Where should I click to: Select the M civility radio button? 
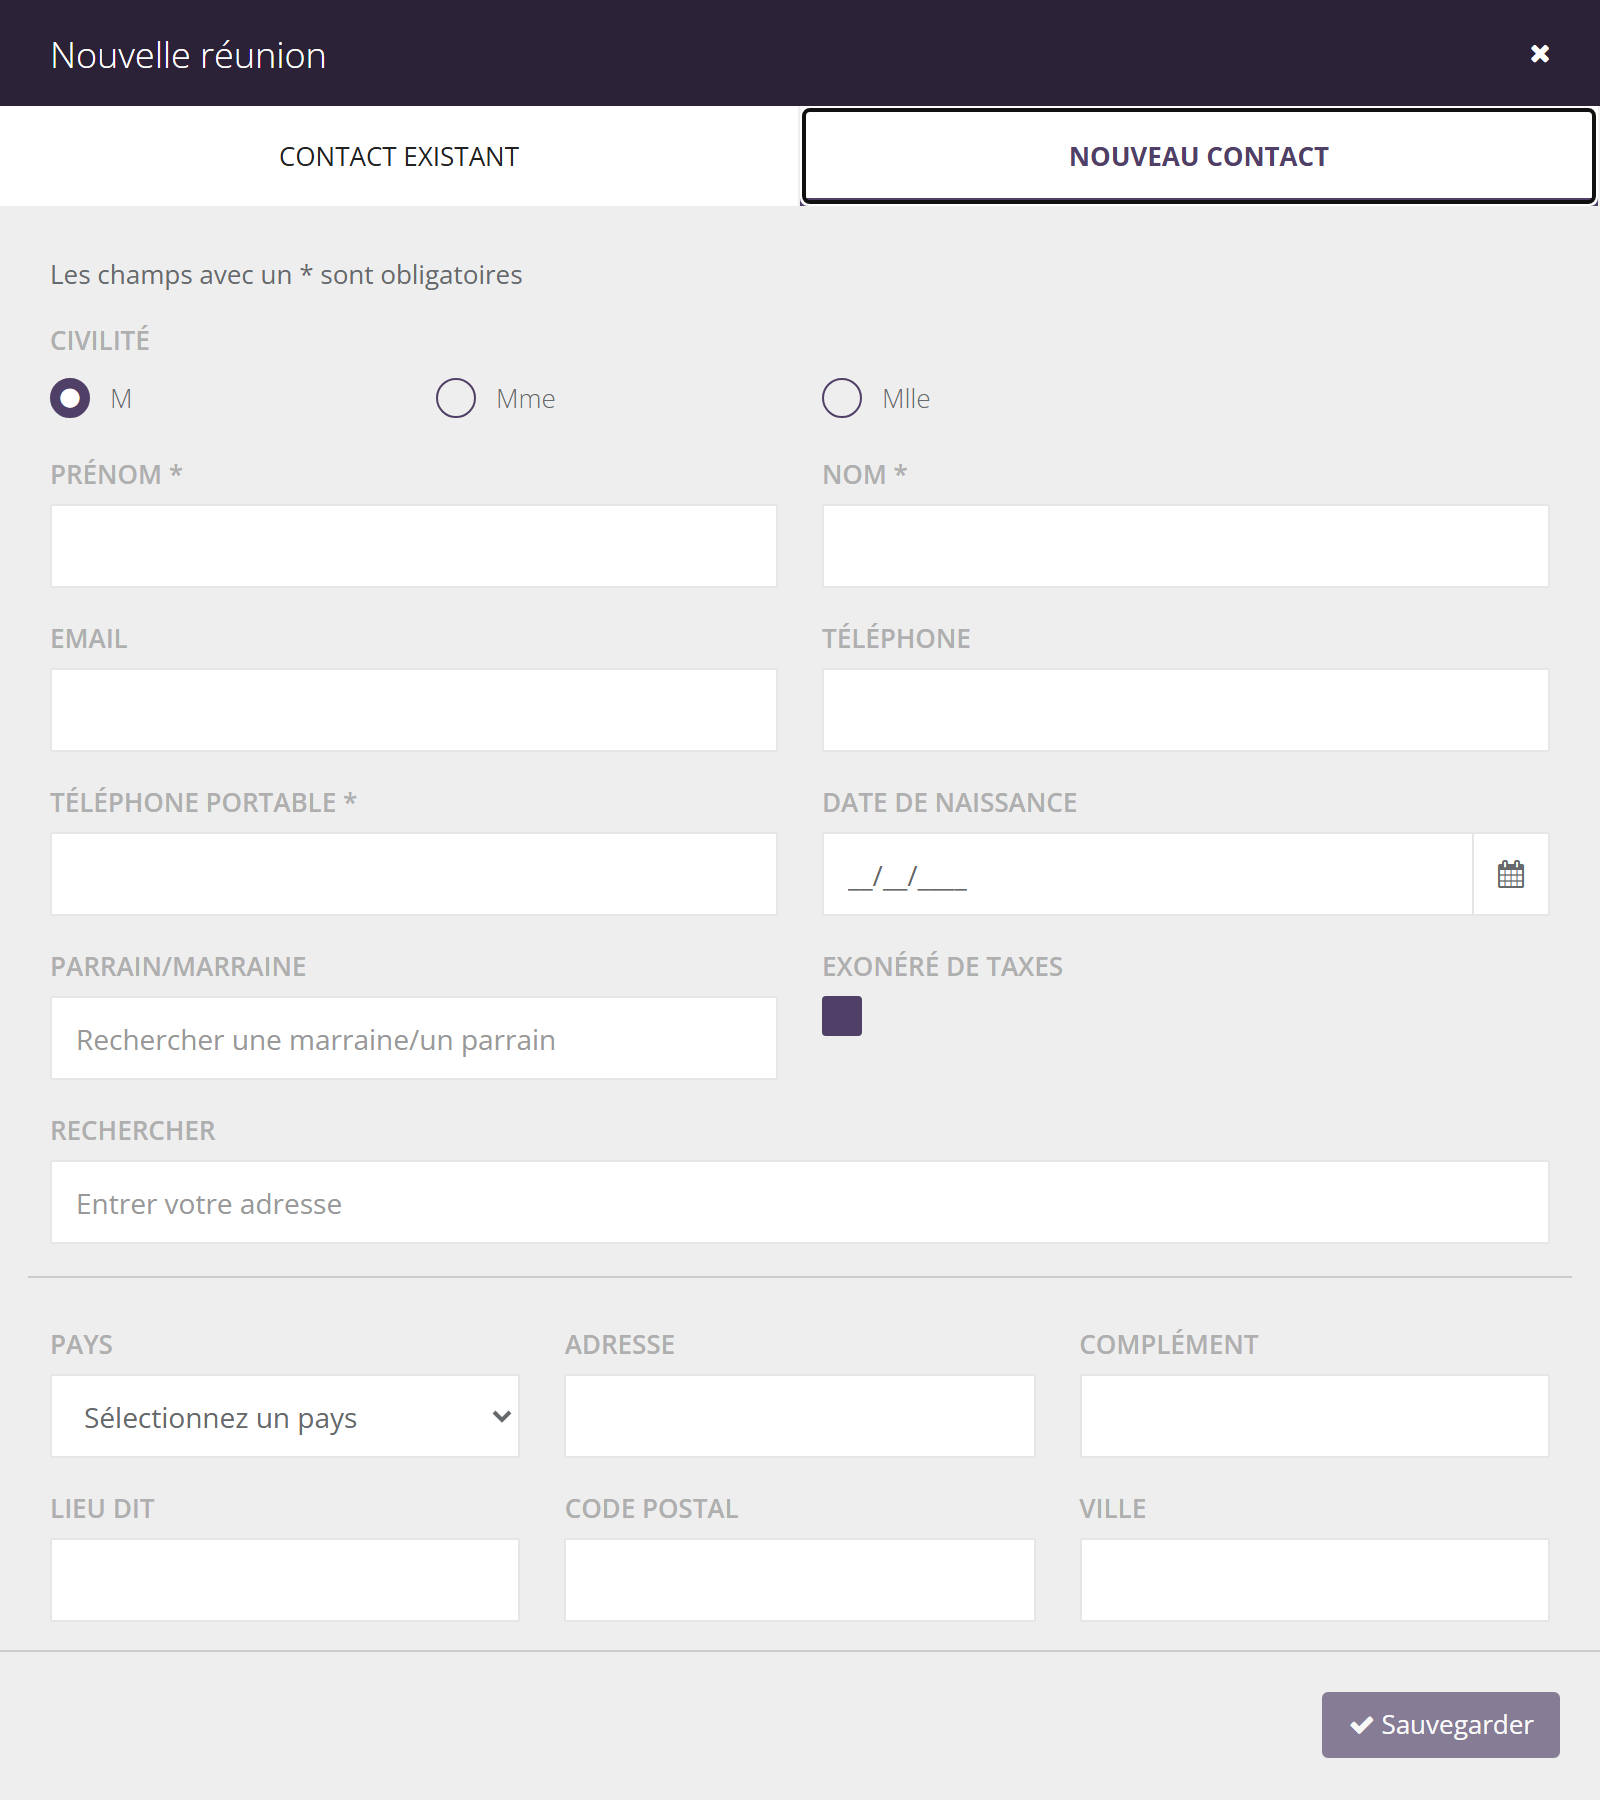(x=70, y=398)
